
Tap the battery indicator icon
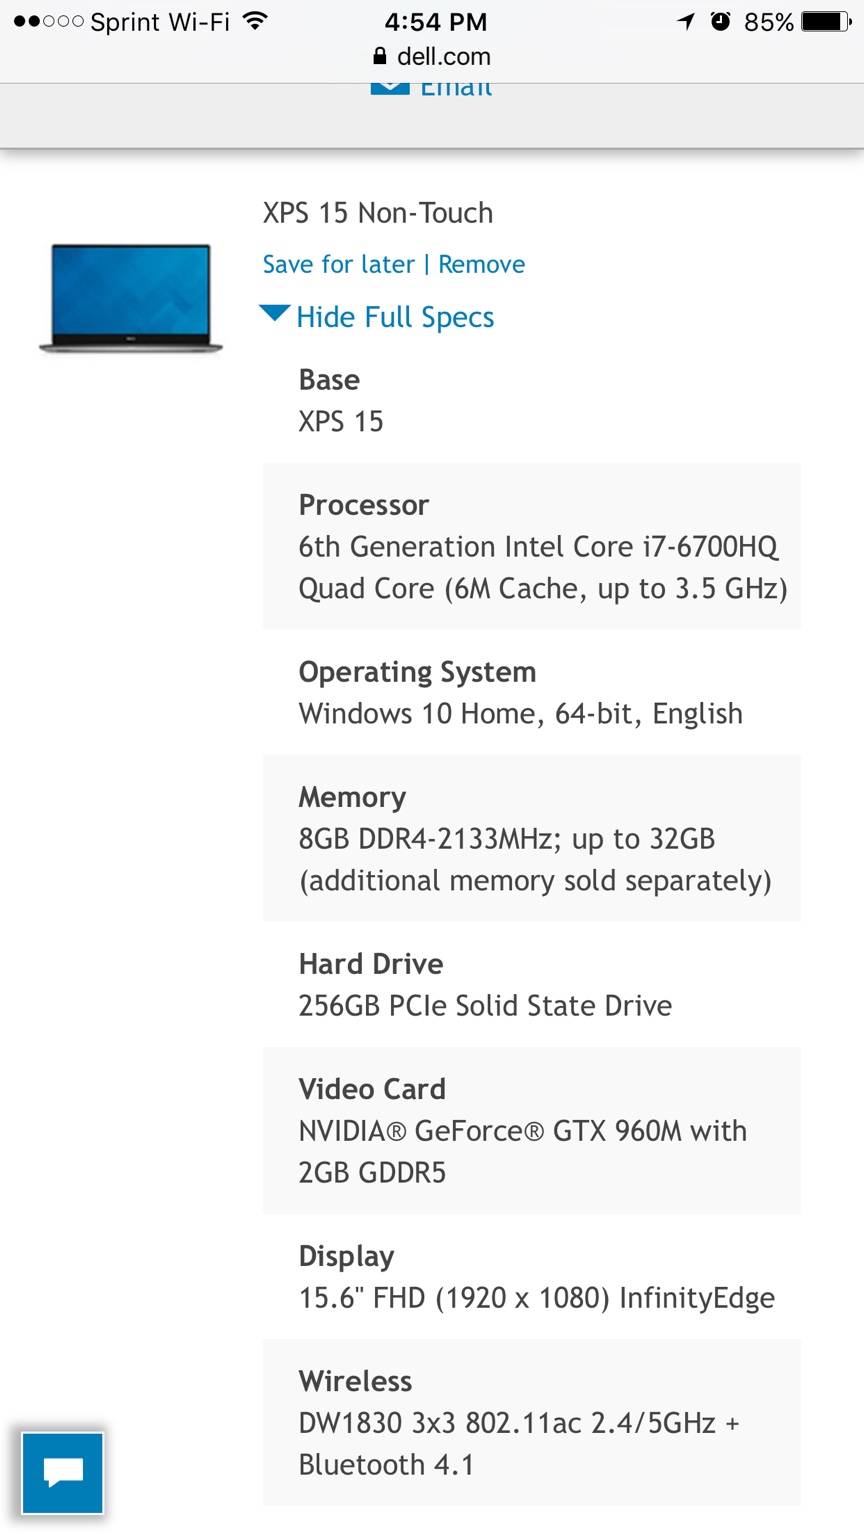point(828,21)
